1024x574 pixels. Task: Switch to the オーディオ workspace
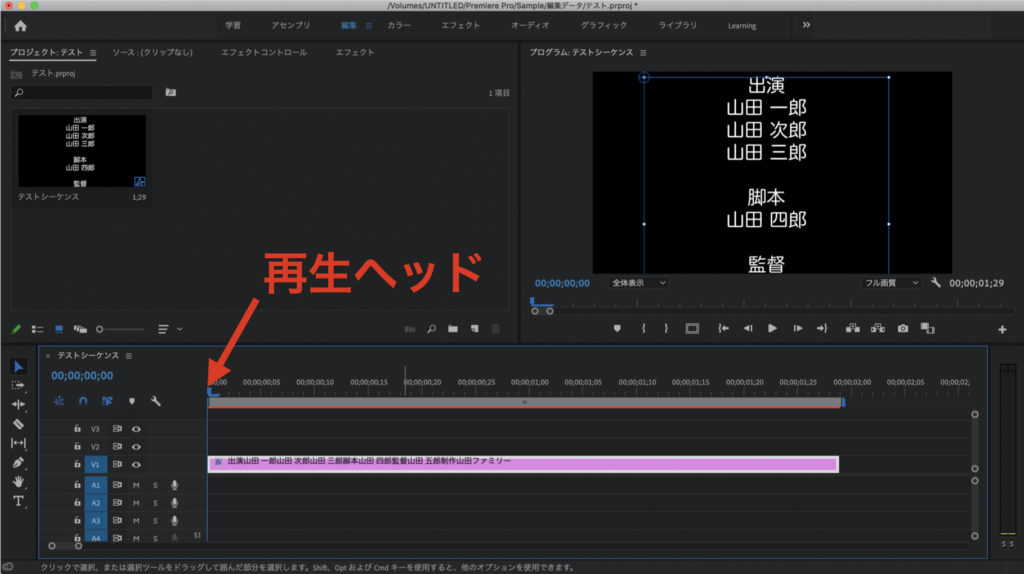click(x=530, y=25)
